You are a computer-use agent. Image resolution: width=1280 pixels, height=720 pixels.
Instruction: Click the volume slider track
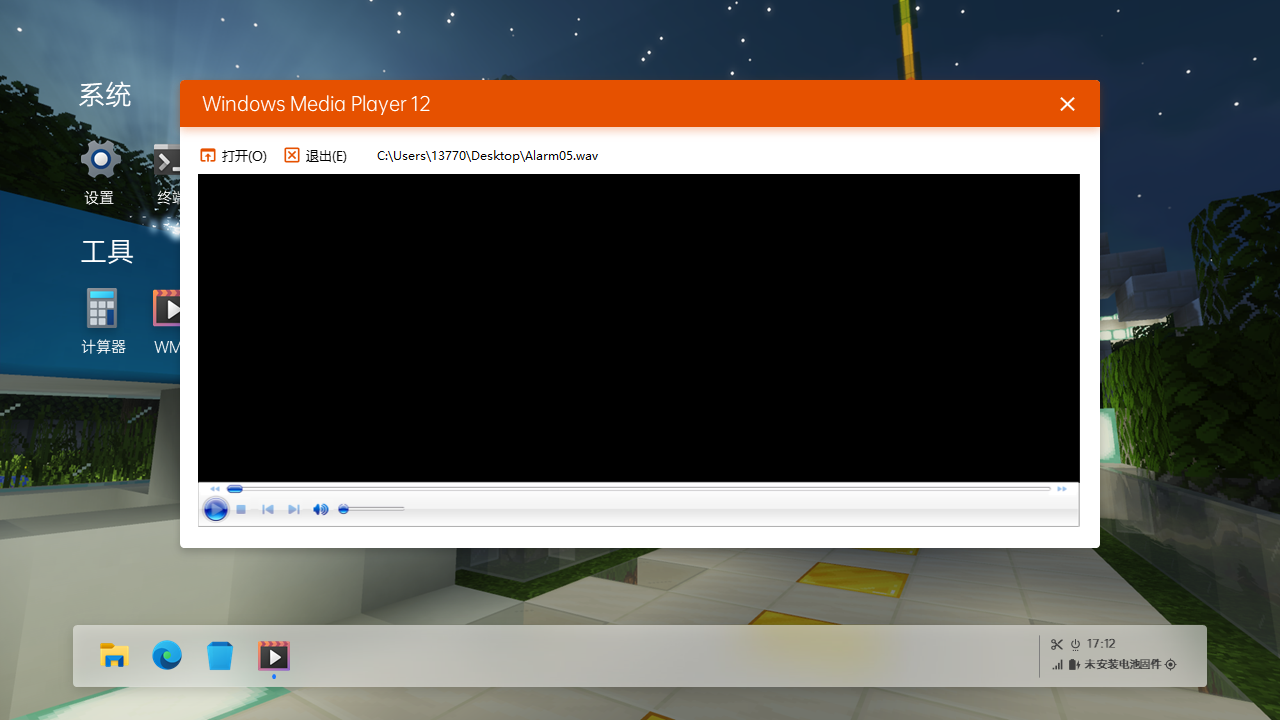(372, 509)
